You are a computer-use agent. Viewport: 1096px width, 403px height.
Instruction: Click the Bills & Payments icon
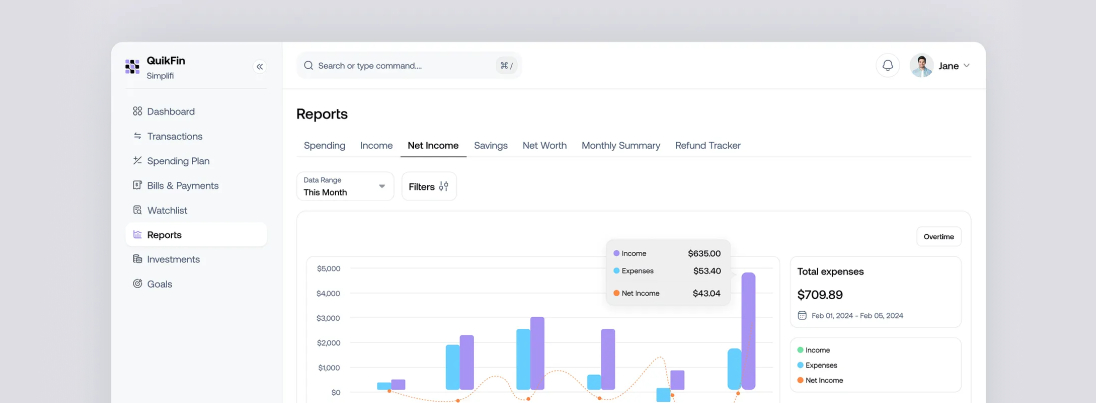coord(137,185)
